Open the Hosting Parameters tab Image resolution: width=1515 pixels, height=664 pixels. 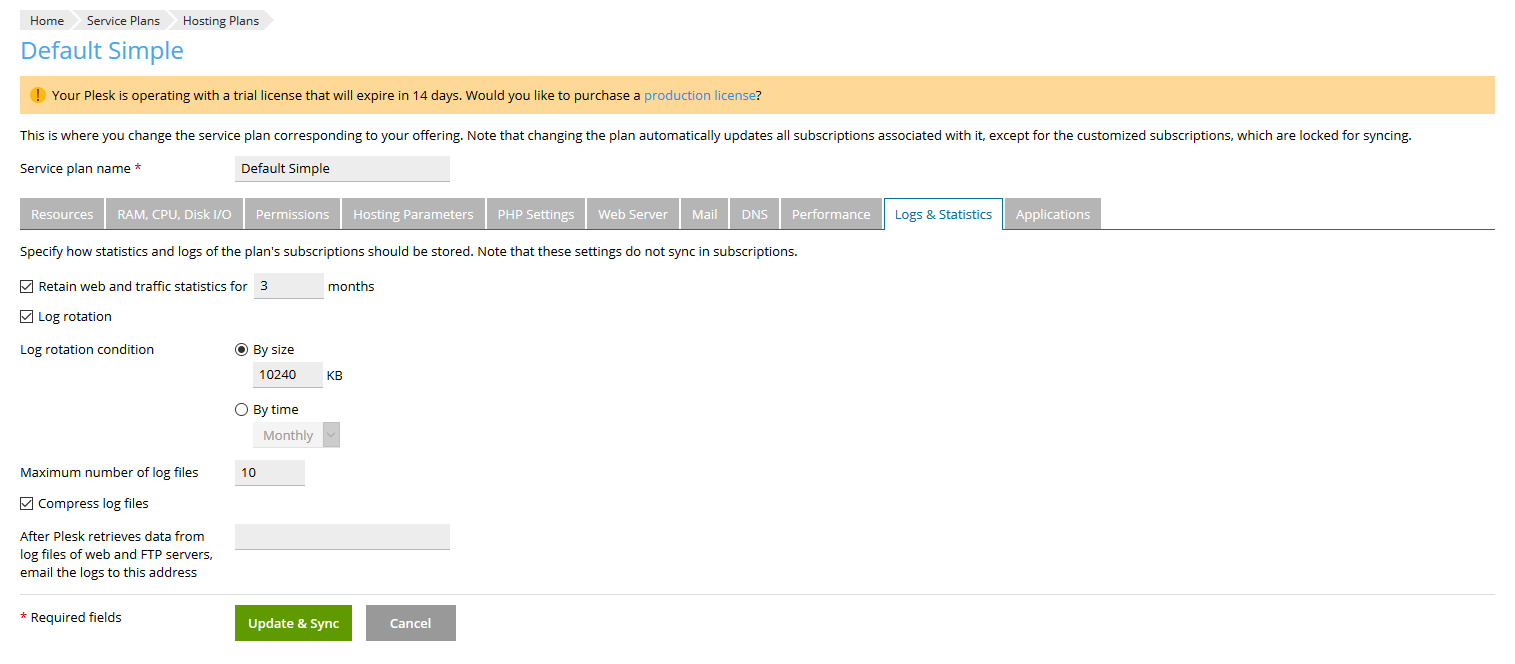pyautogui.click(x=413, y=214)
